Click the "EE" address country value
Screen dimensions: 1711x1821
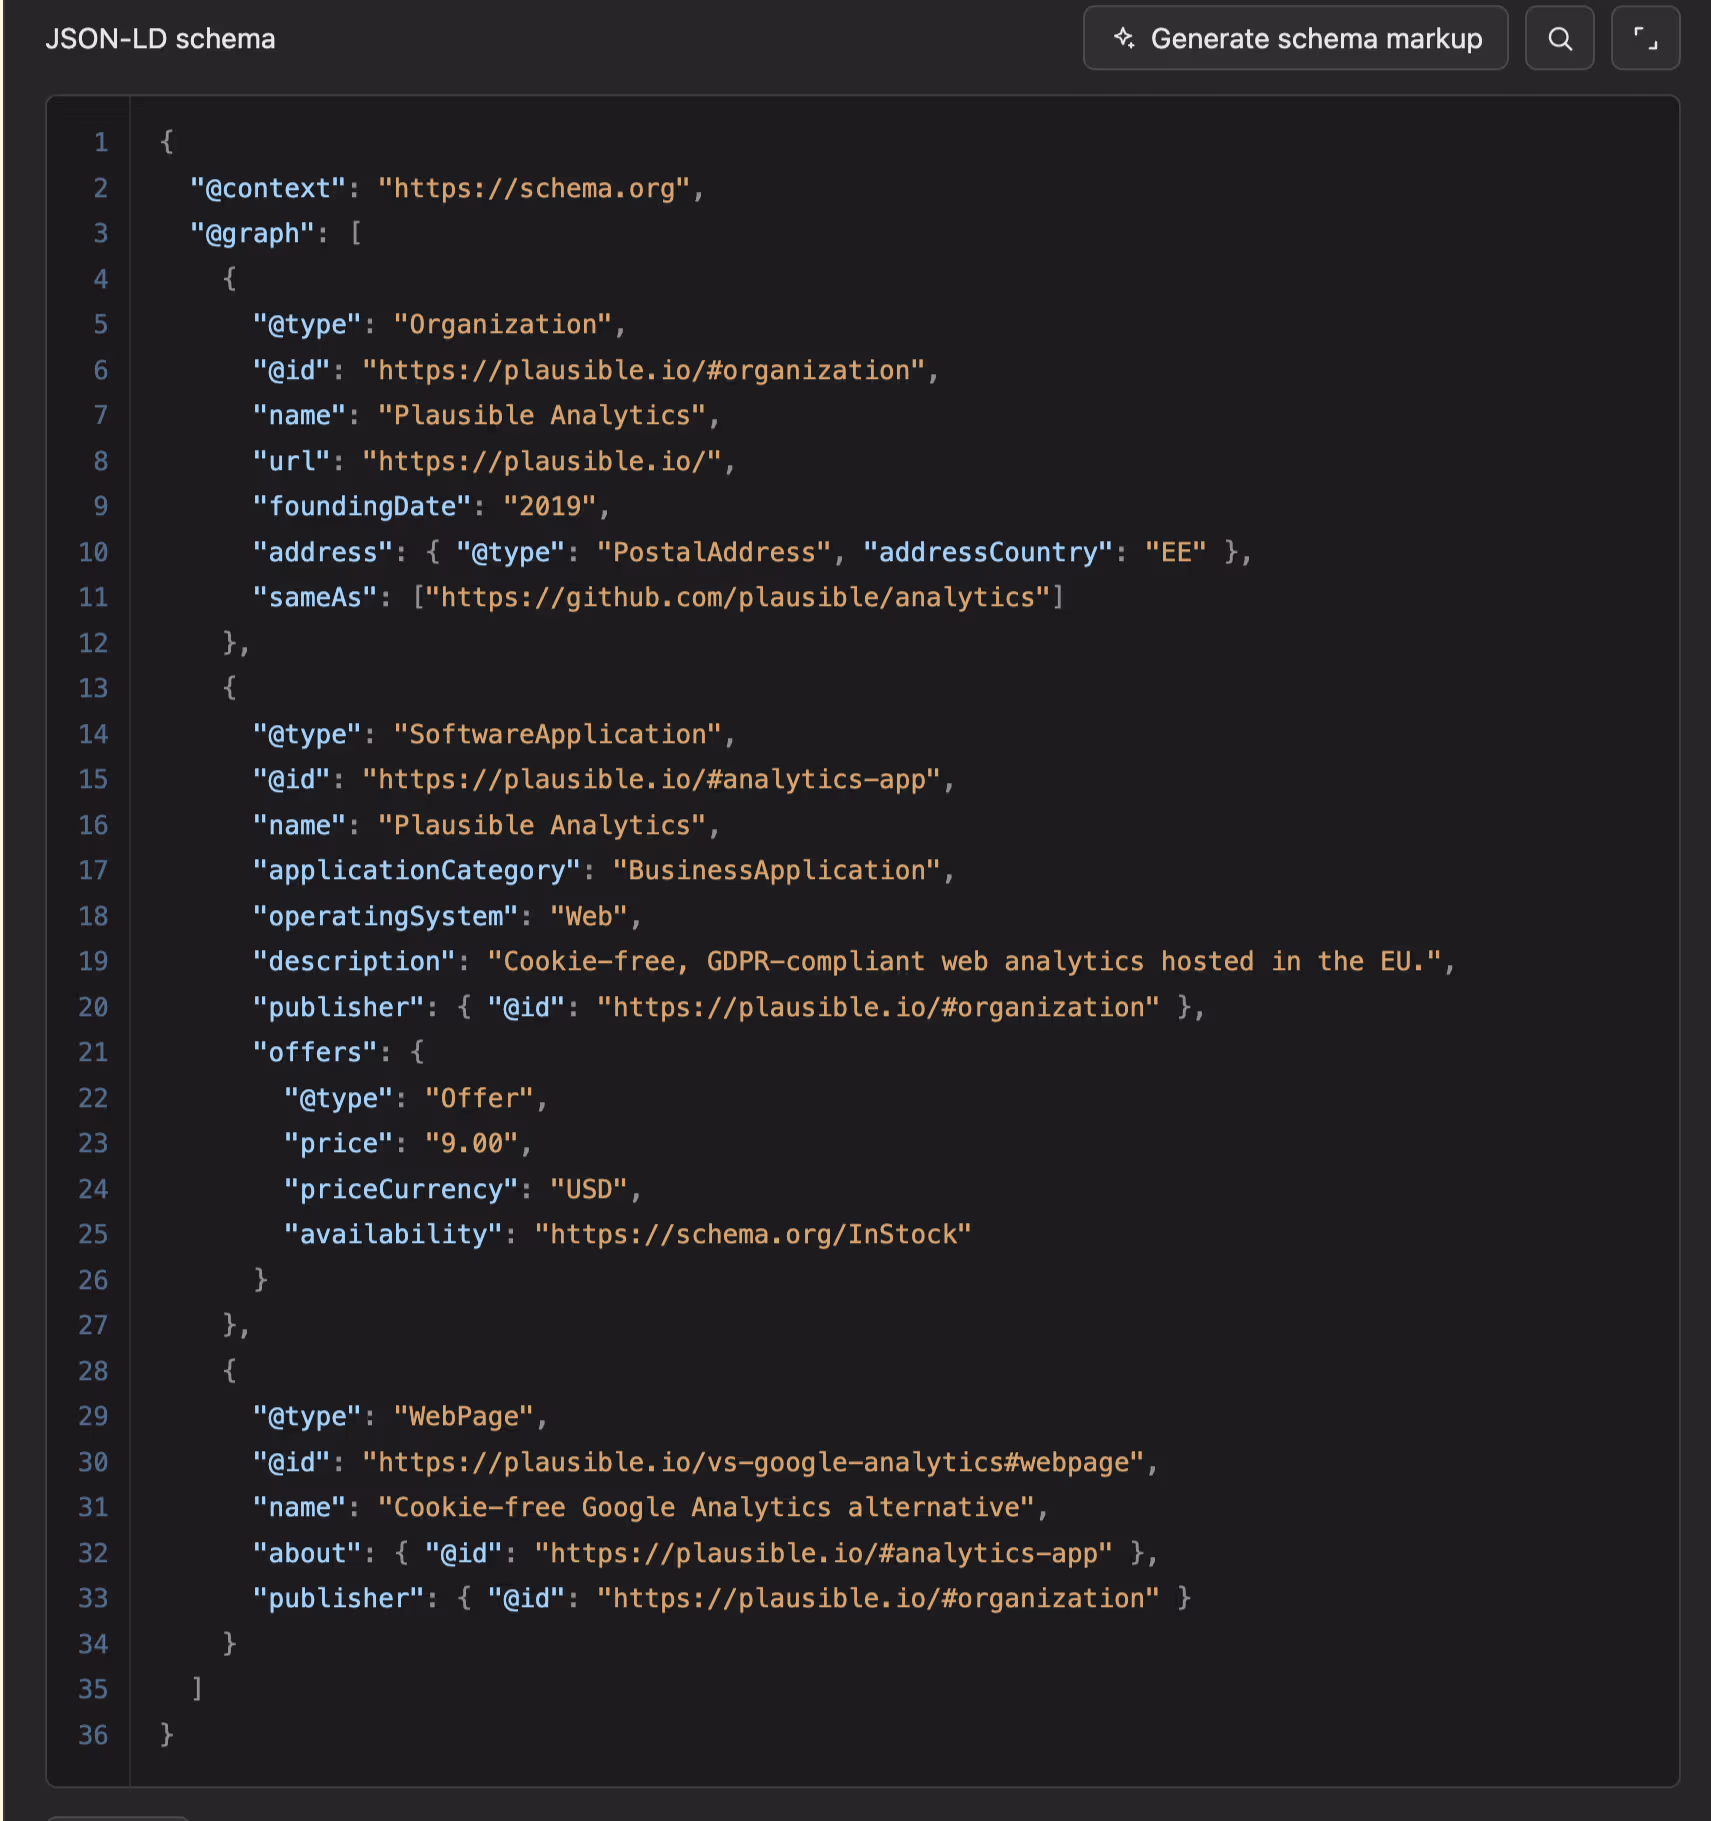[1176, 552]
